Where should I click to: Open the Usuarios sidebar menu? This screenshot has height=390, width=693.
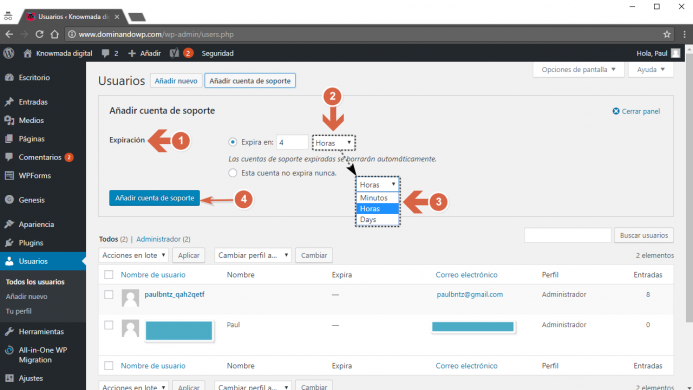[43, 261]
